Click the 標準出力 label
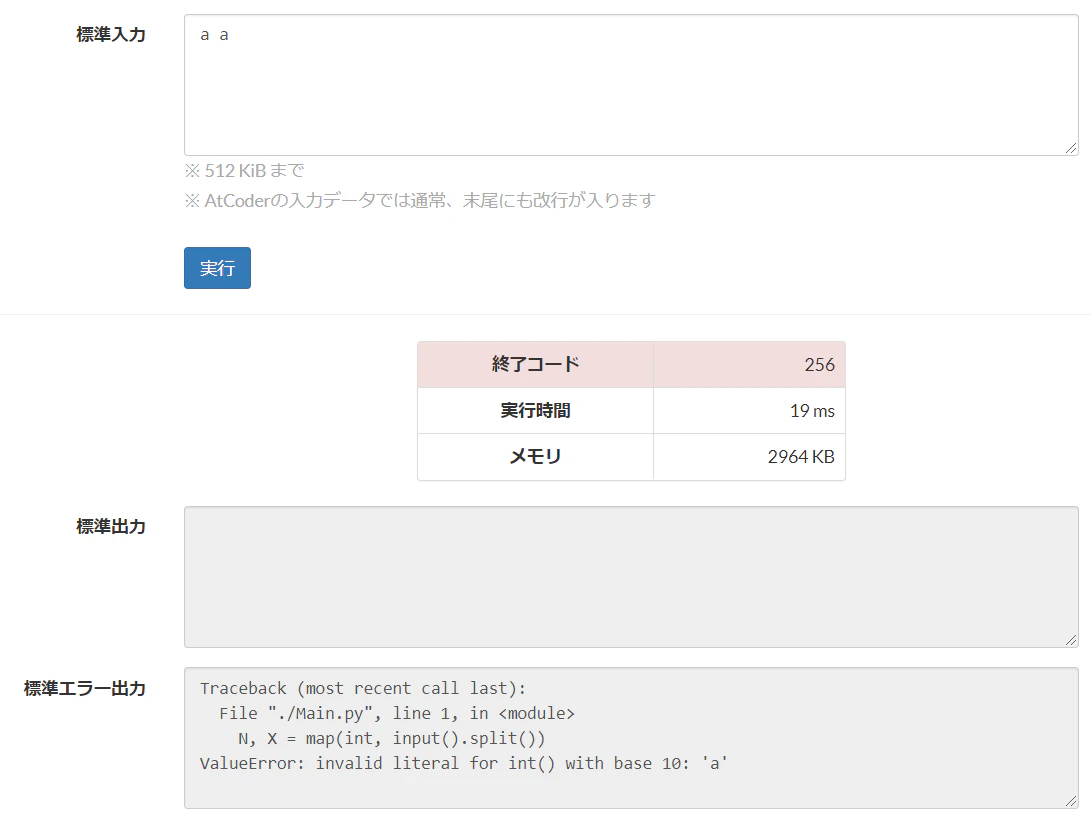Screen dimensions: 1091x821 (x=111, y=527)
